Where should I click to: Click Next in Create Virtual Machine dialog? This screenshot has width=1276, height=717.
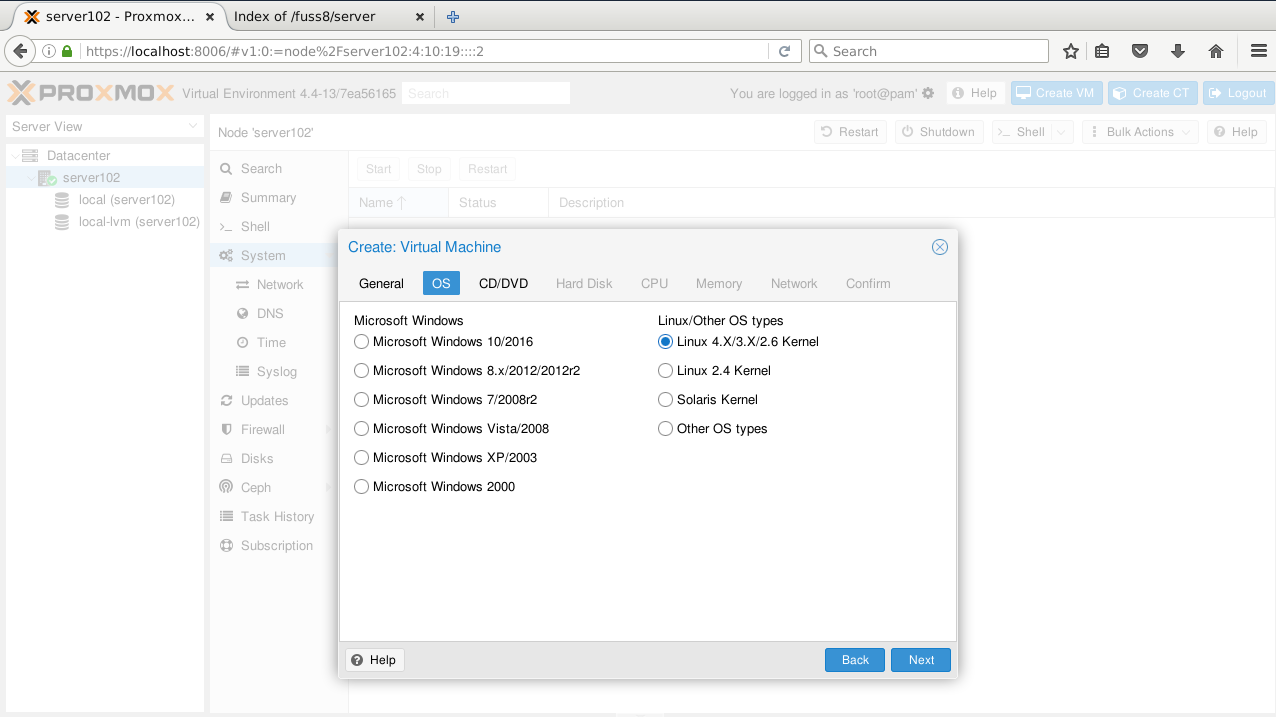coord(921,660)
